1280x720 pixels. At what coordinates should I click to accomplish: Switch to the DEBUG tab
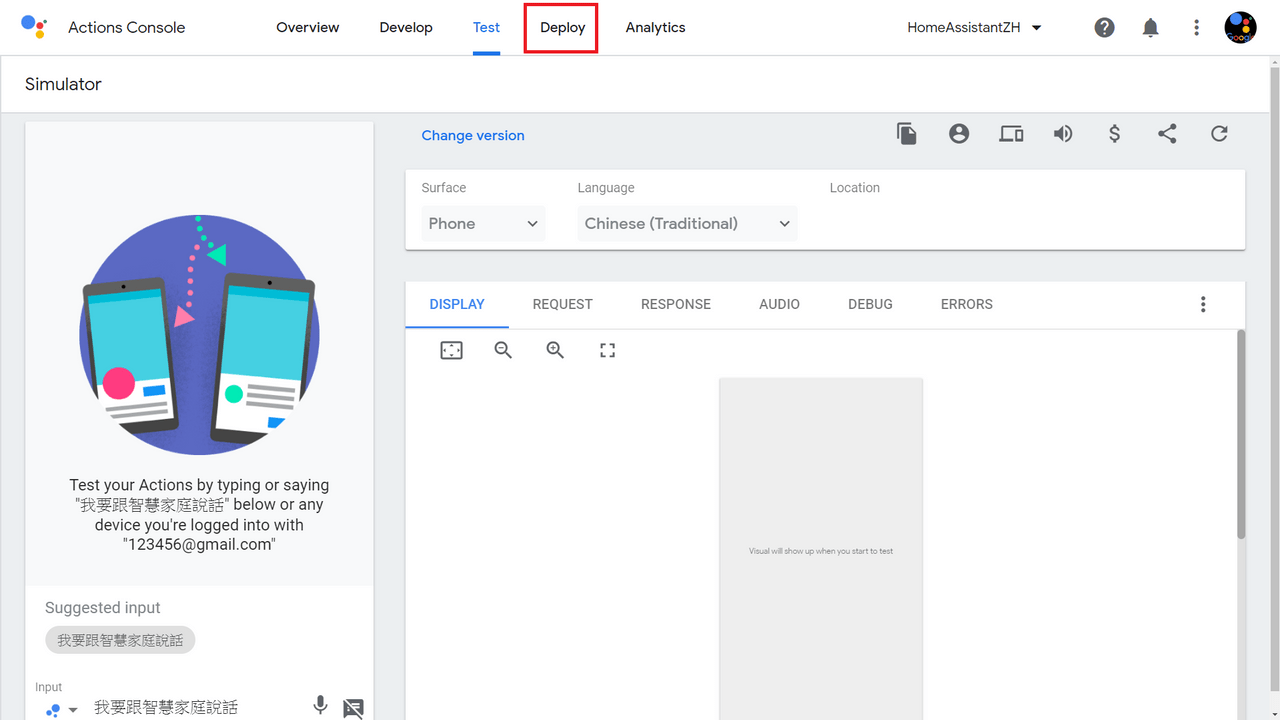pos(870,304)
